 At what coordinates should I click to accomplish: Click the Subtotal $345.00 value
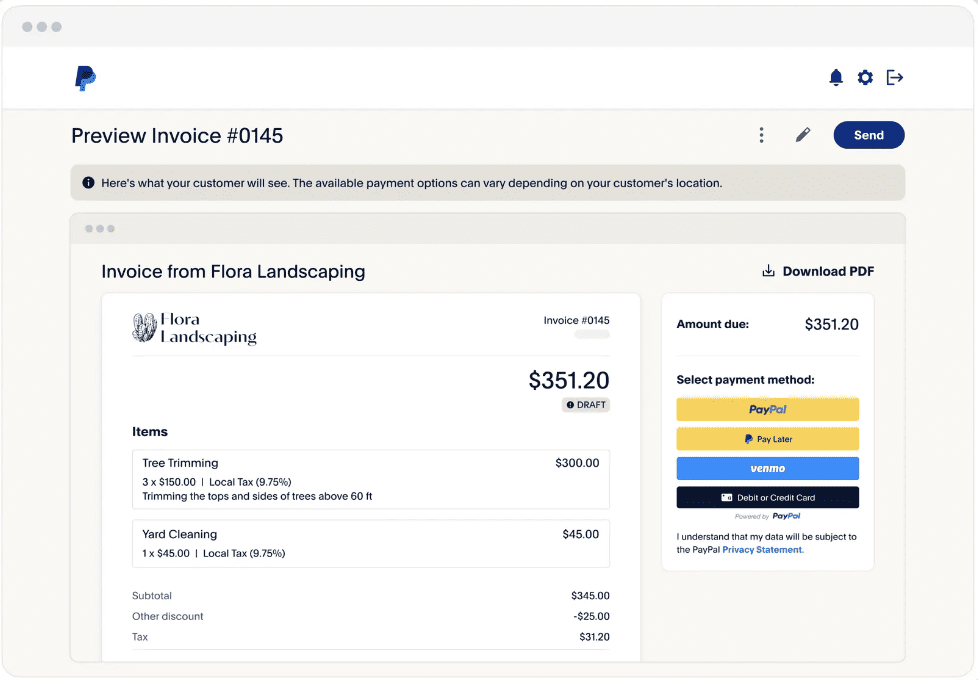pos(590,596)
